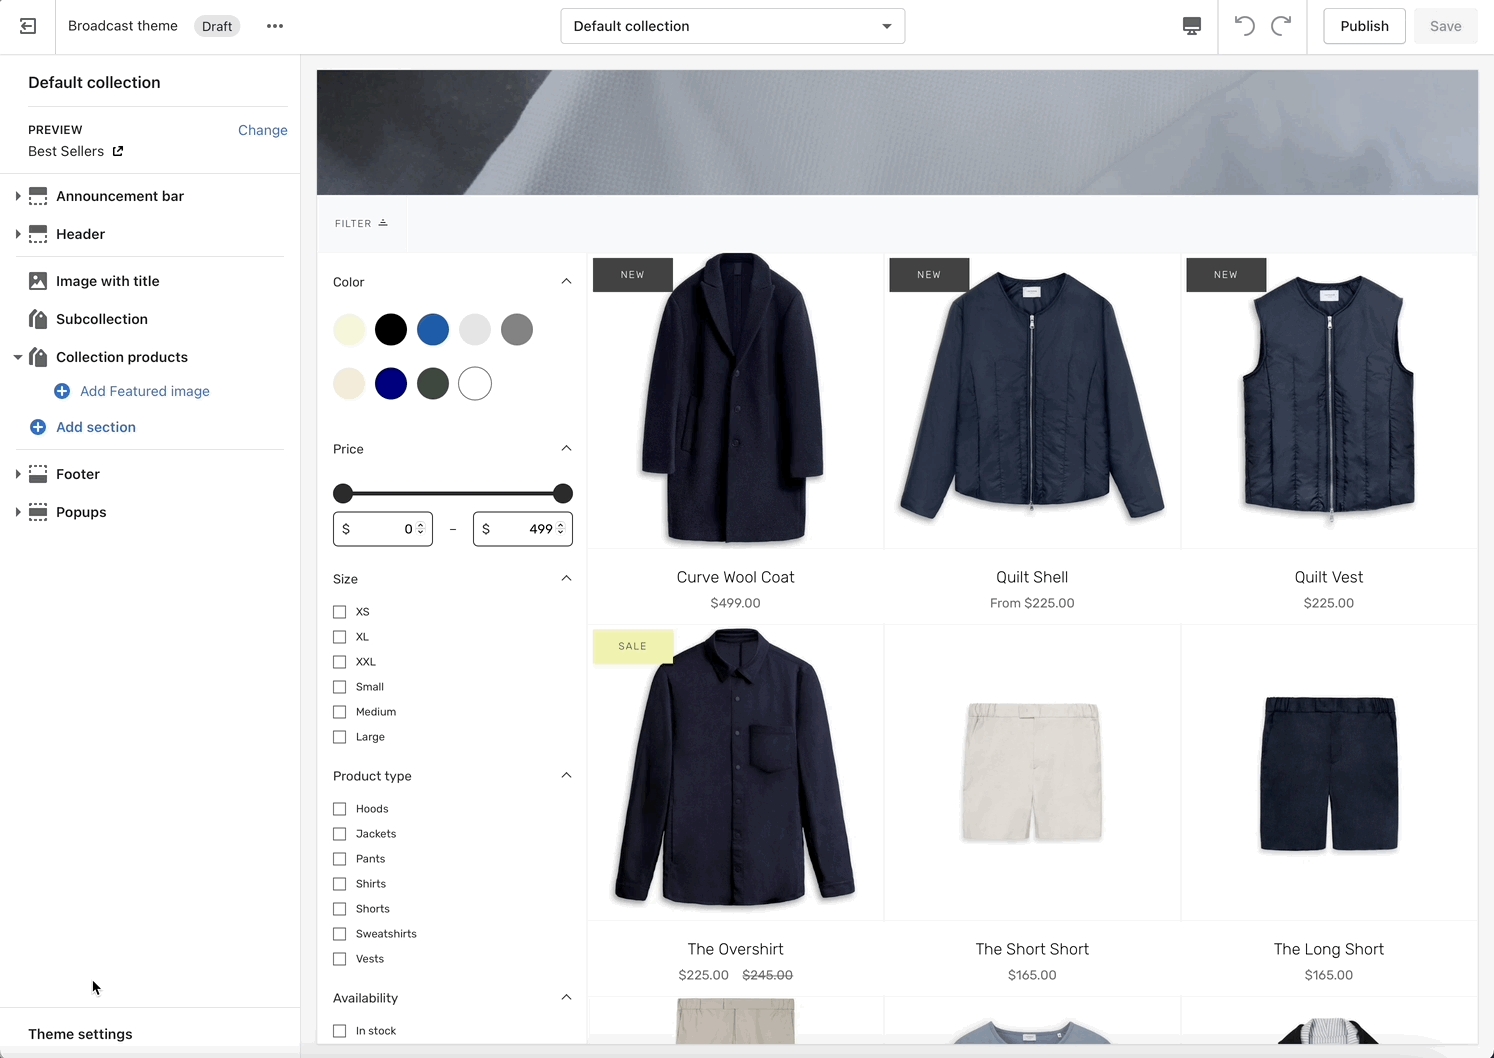Open Theme settings at the bottom
Screen dimensions: 1494x1058
click(80, 1034)
